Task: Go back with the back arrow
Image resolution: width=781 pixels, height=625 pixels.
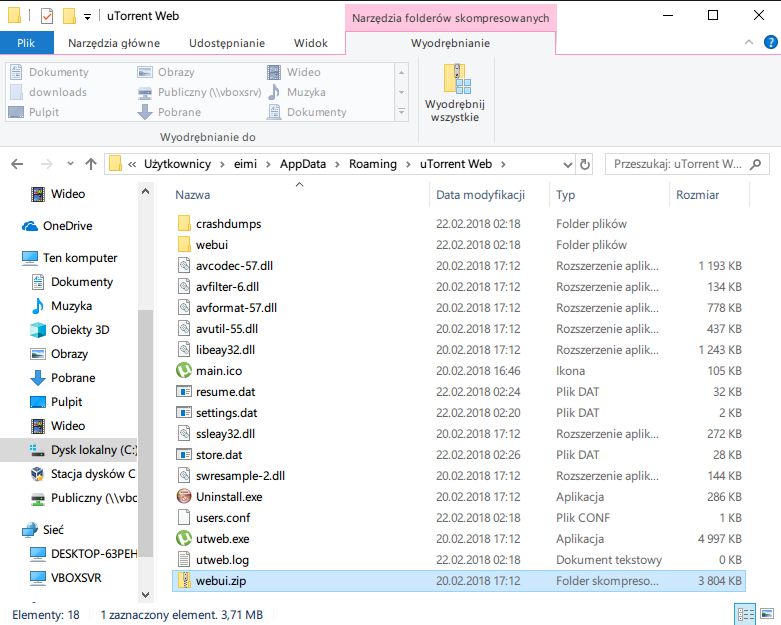Action: tap(17, 164)
